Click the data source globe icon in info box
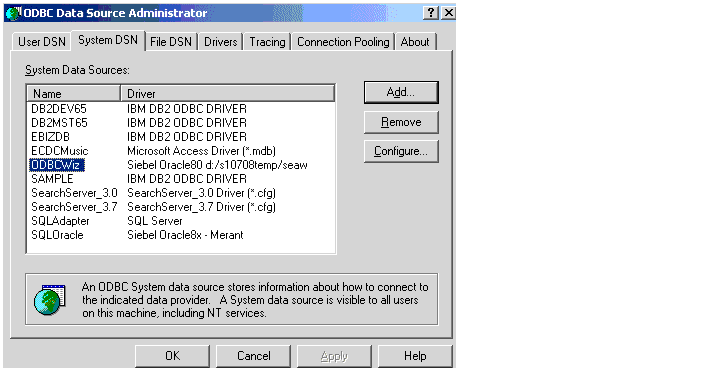 [x=50, y=299]
